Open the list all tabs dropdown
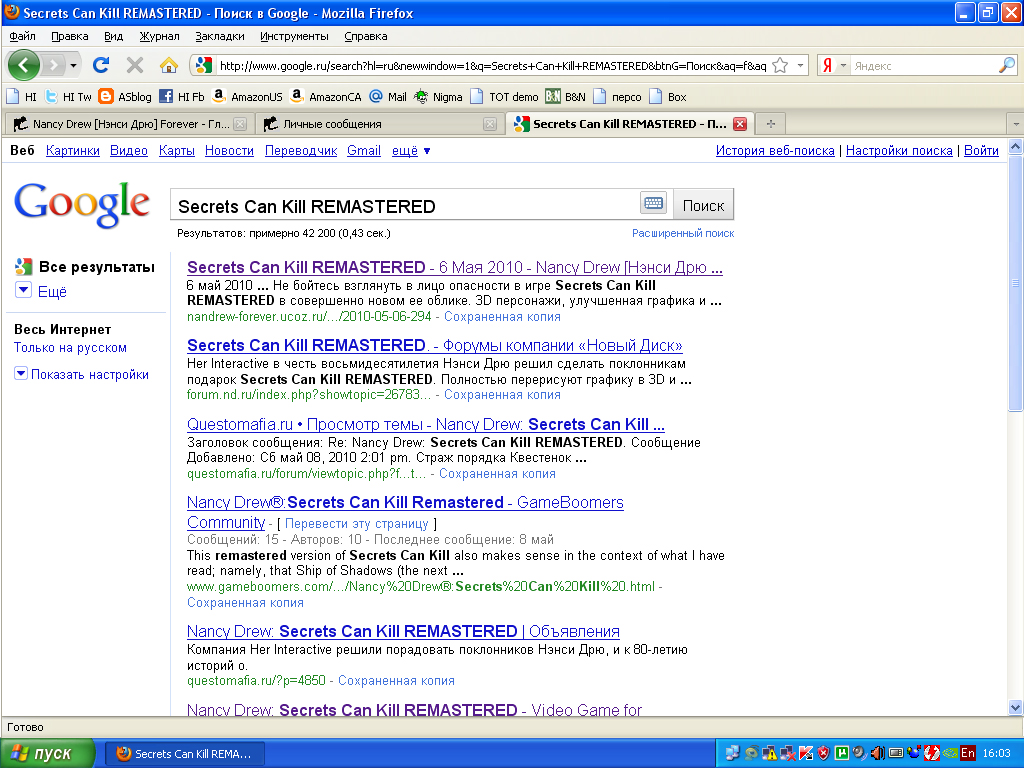The image size is (1024, 768). [1016, 124]
